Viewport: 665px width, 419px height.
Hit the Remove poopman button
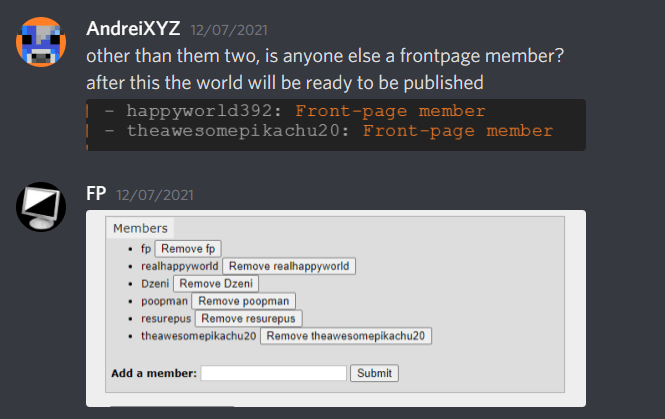pos(243,301)
